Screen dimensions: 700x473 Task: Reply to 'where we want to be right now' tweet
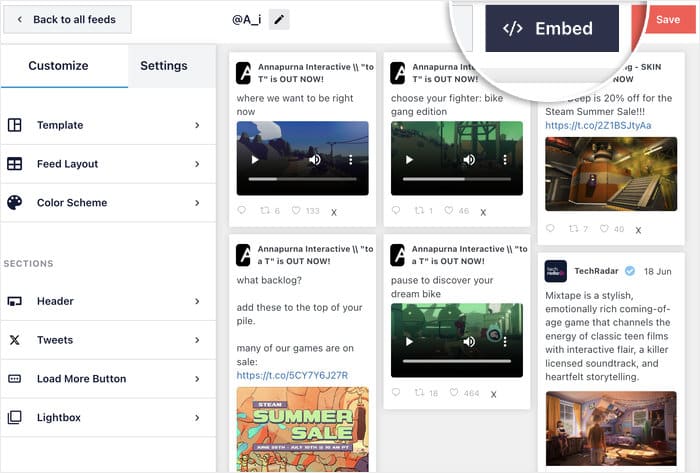pyautogui.click(x=242, y=210)
